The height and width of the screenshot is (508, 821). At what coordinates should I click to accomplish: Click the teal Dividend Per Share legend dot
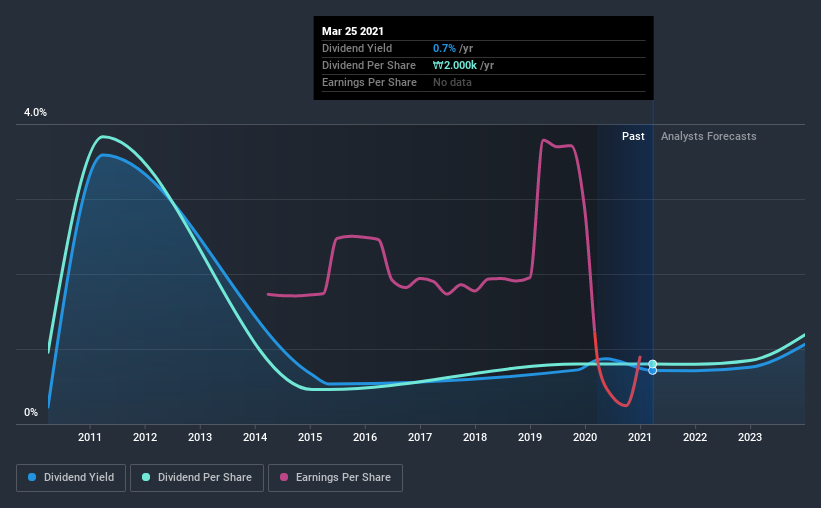(146, 477)
